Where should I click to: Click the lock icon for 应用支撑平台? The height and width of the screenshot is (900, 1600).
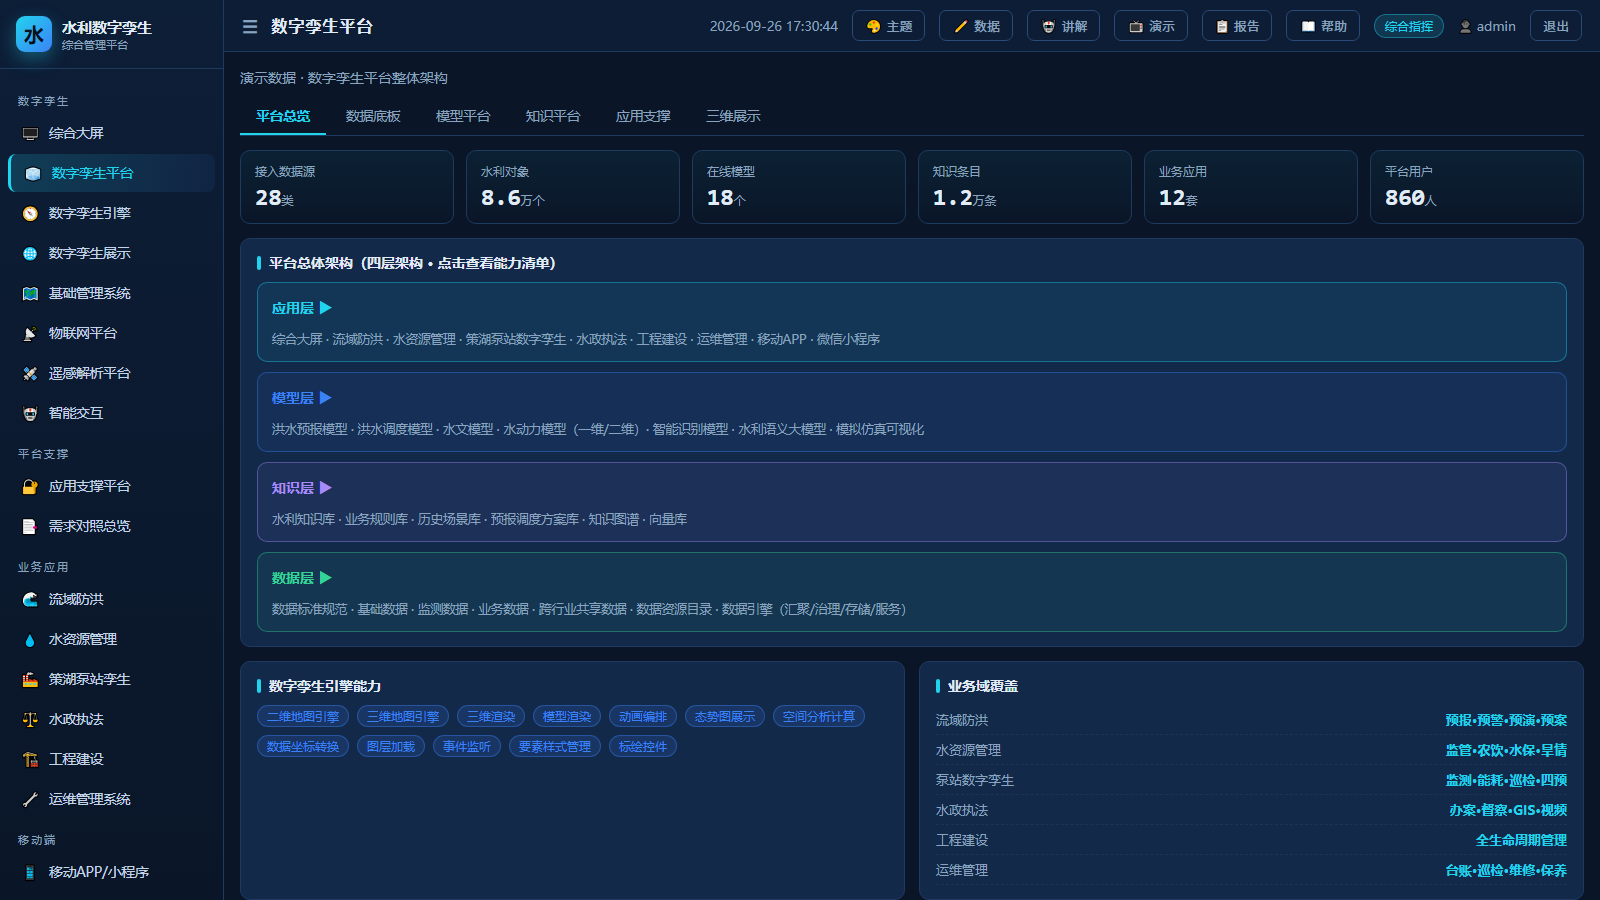pyautogui.click(x=30, y=487)
